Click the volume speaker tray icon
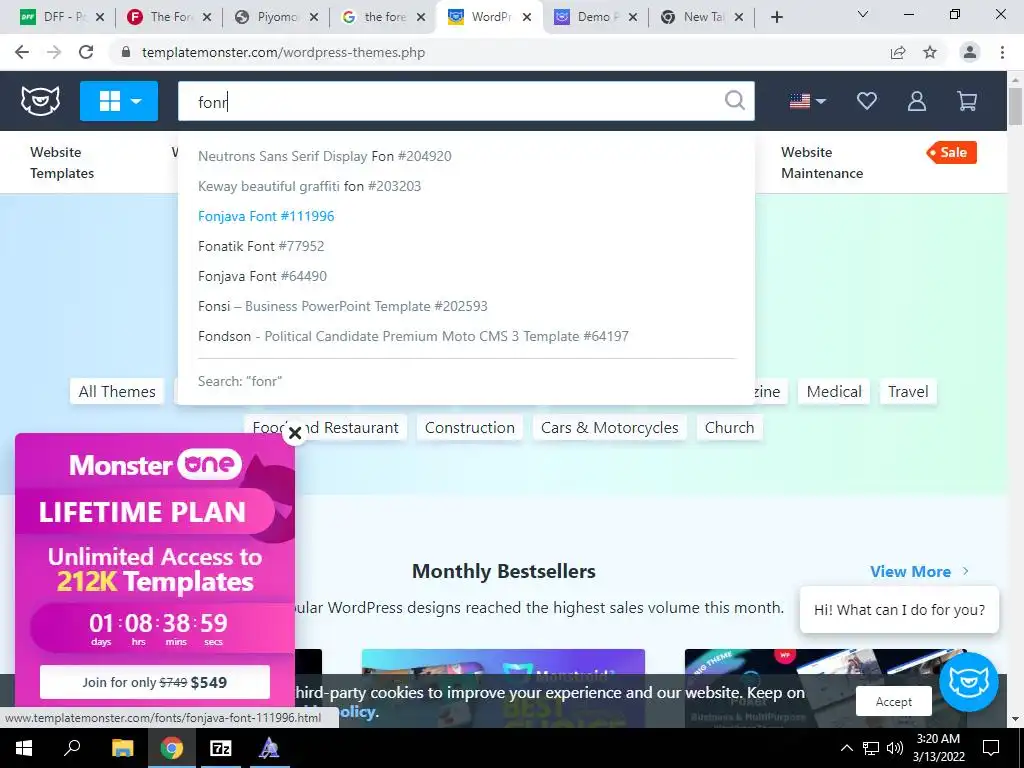The image size is (1024, 768). tap(895, 748)
